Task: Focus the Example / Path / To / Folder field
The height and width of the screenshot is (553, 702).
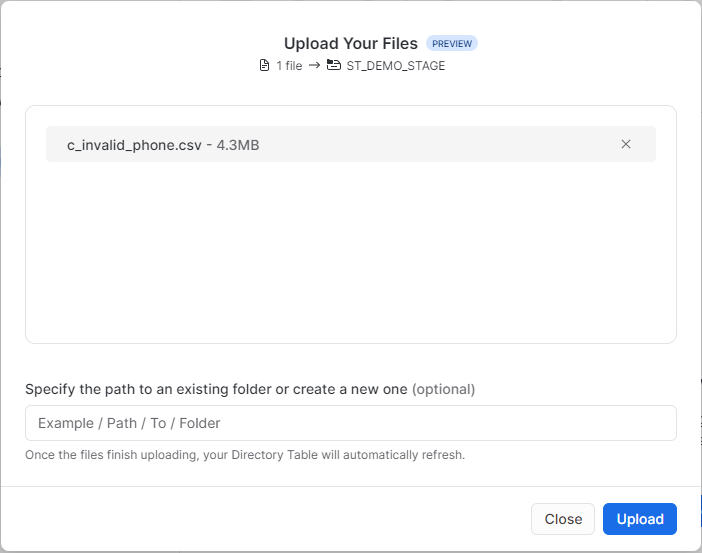Action: 350,423
